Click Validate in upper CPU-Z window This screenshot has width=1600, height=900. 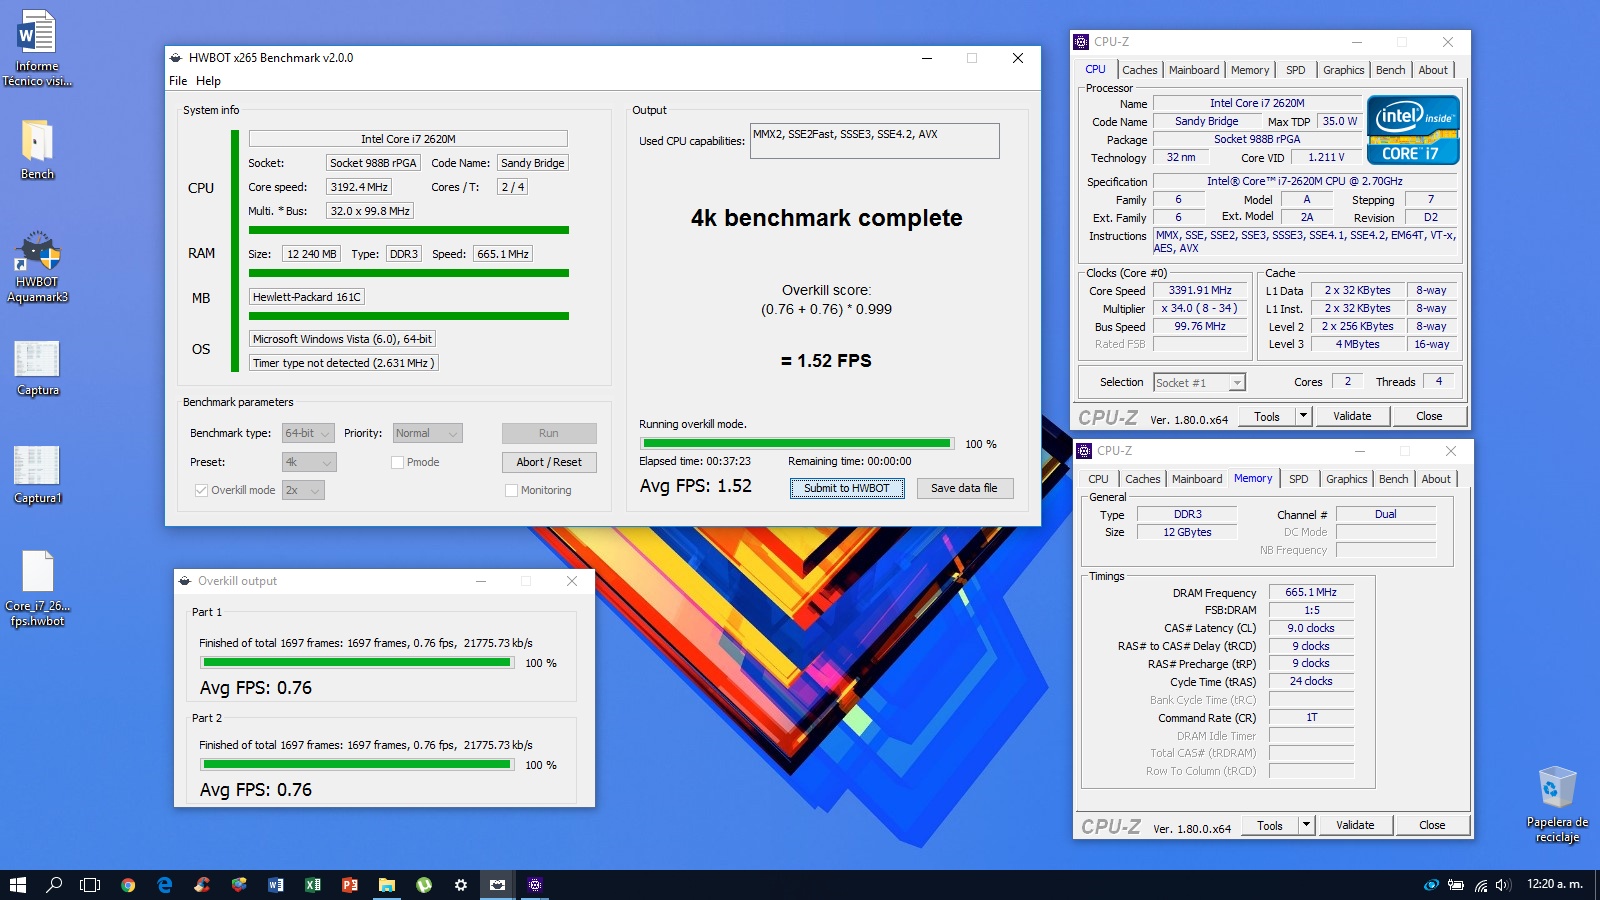(1352, 416)
